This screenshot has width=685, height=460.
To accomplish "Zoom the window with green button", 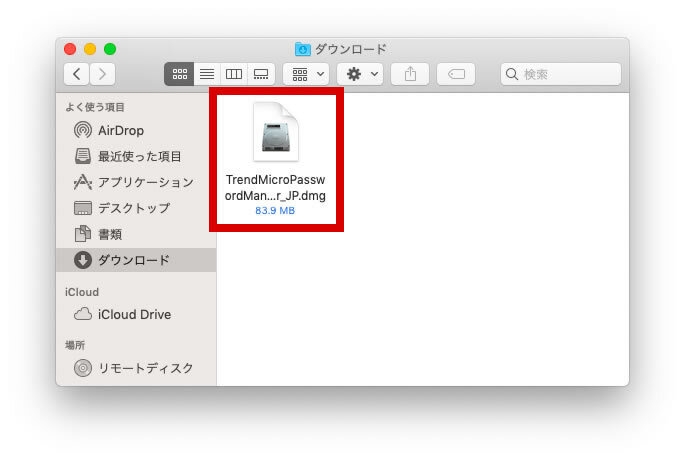I will coord(110,49).
